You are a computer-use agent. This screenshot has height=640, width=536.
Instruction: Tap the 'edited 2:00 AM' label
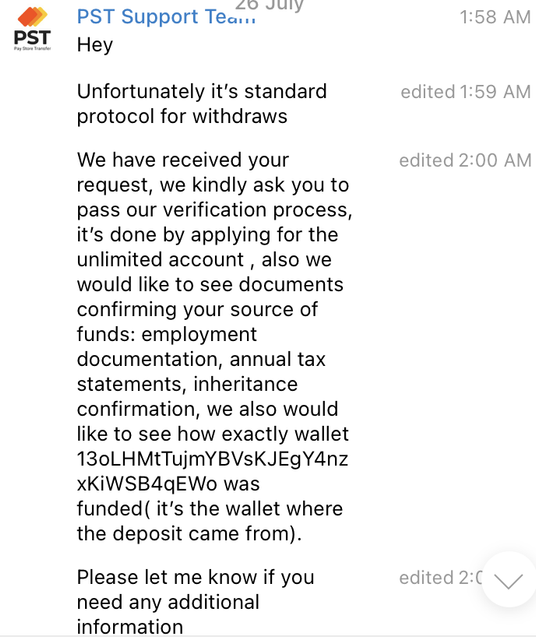point(465,160)
